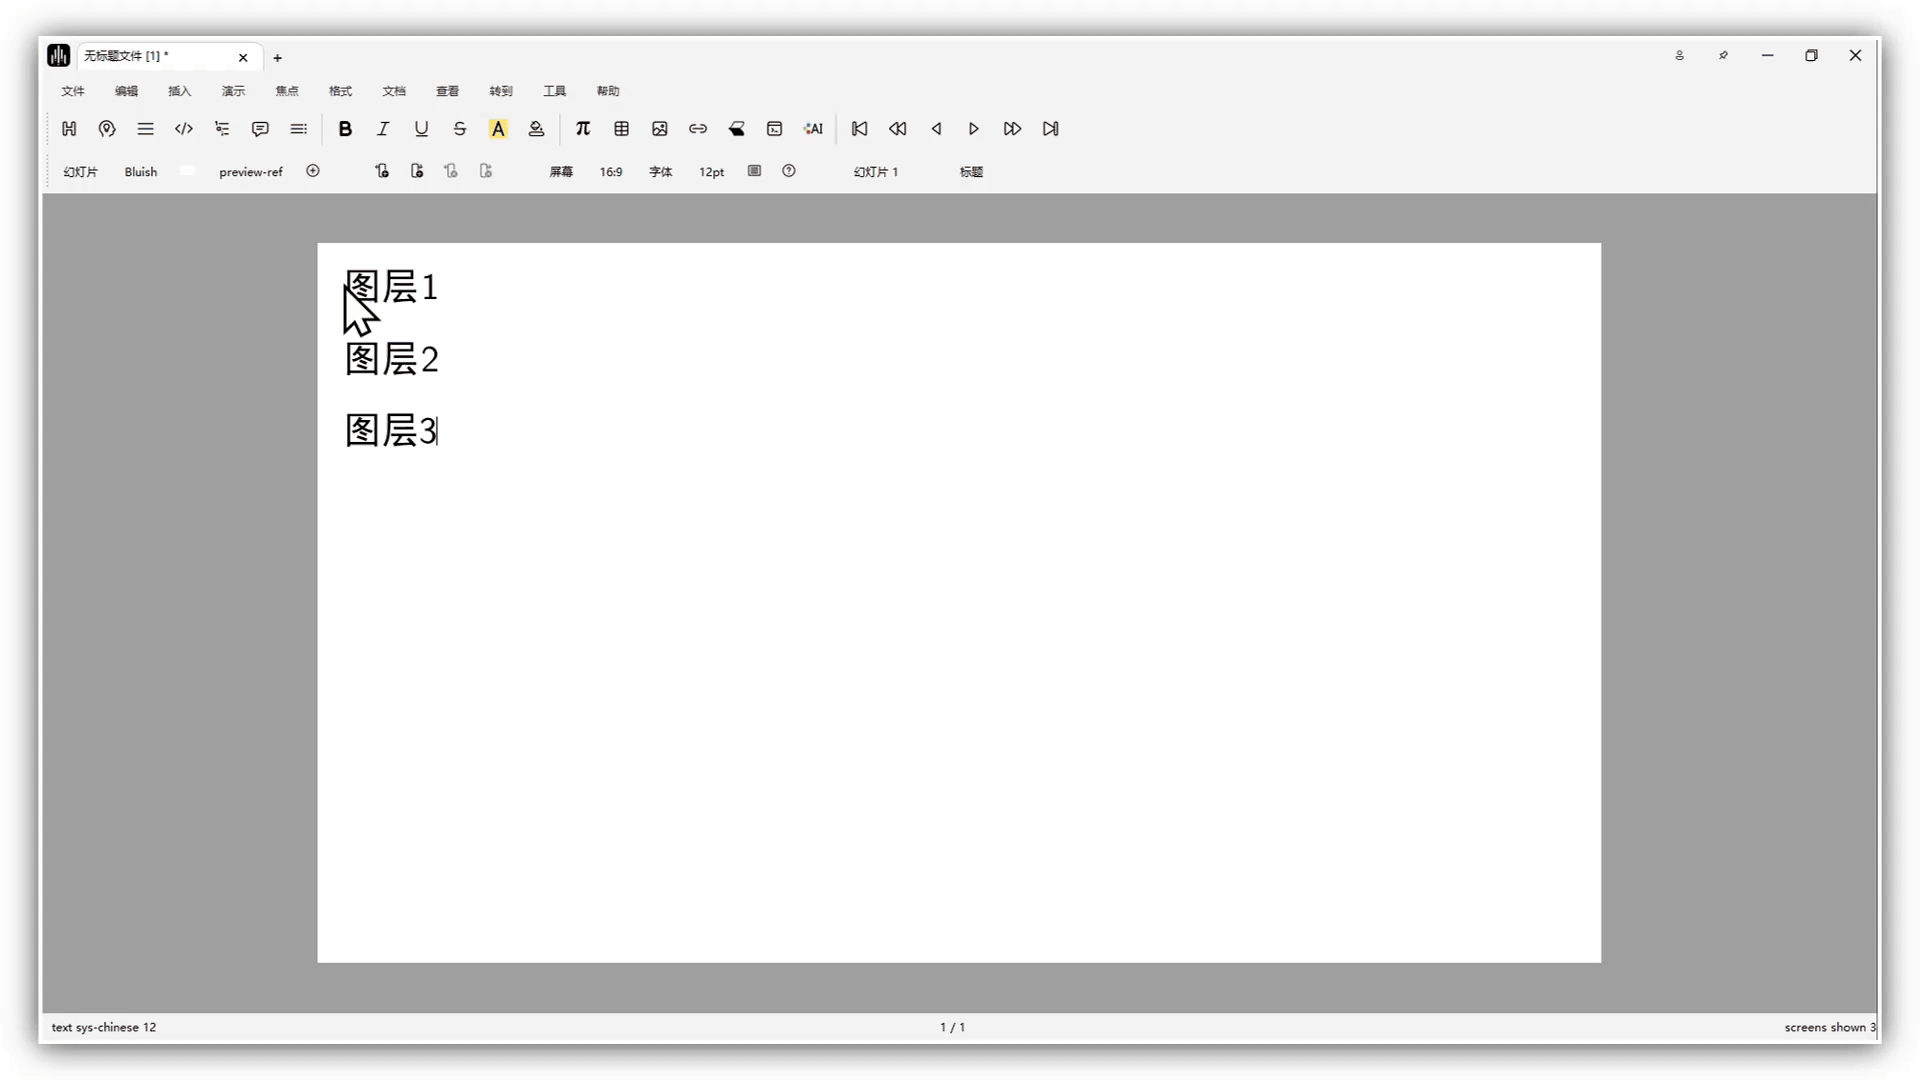Insert a math formula with pi icon
This screenshot has height=1080, width=1920.
point(583,129)
